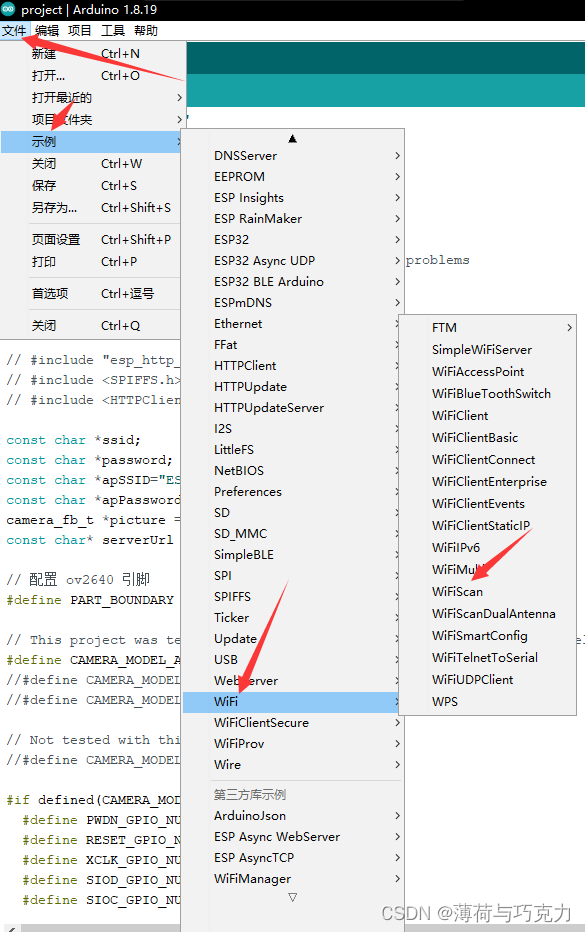Open the Preferences examples entry
Image resolution: width=585 pixels, height=932 pixels.
(291, 492)
